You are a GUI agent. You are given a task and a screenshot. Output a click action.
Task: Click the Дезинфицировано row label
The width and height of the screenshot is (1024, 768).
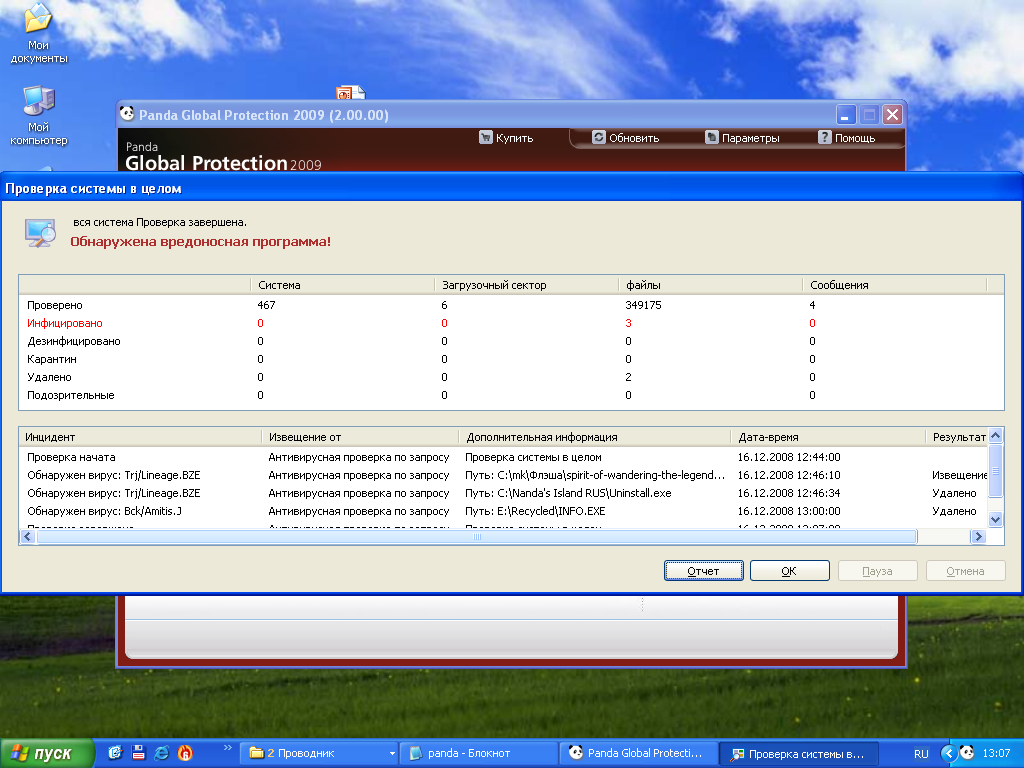(74, 341)
